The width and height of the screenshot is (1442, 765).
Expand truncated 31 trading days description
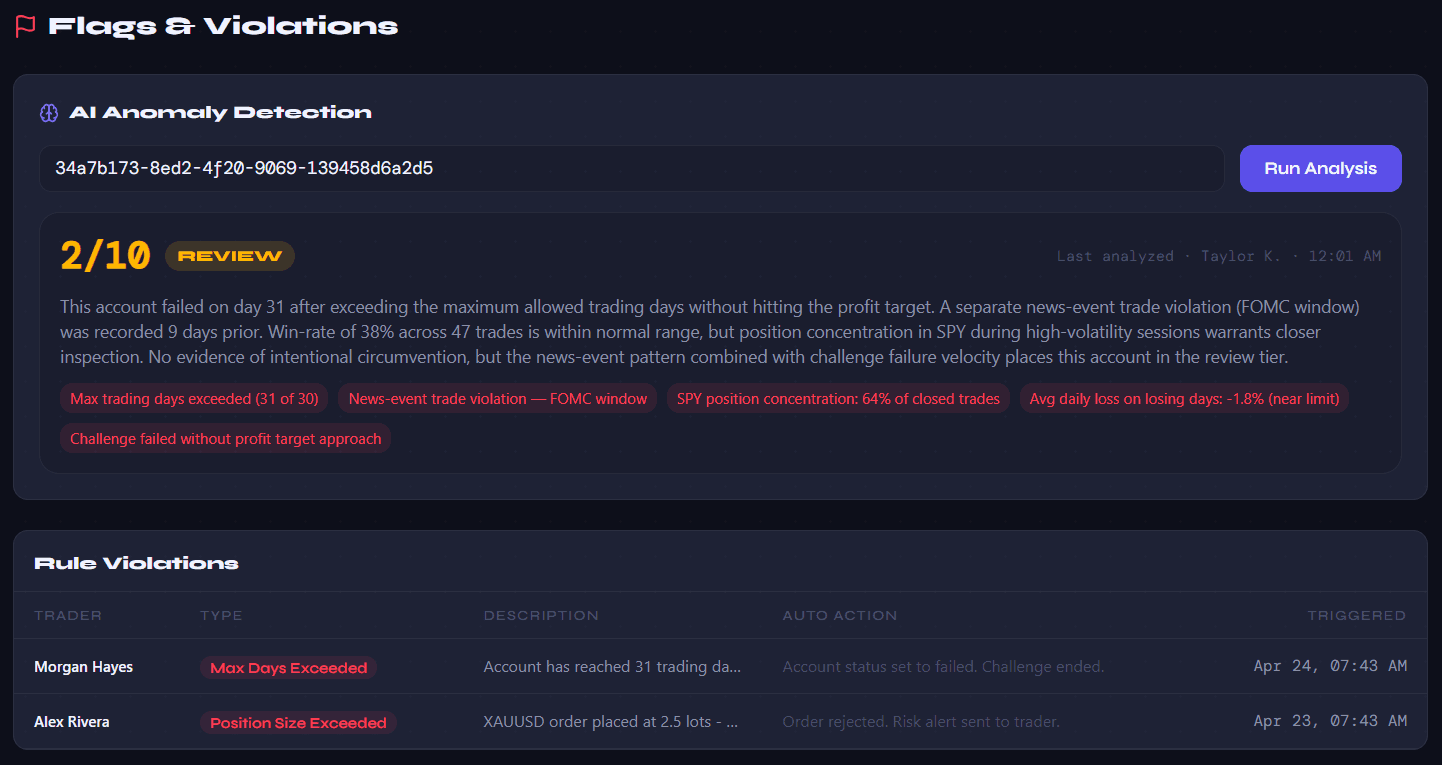click(x=612, y=667)
